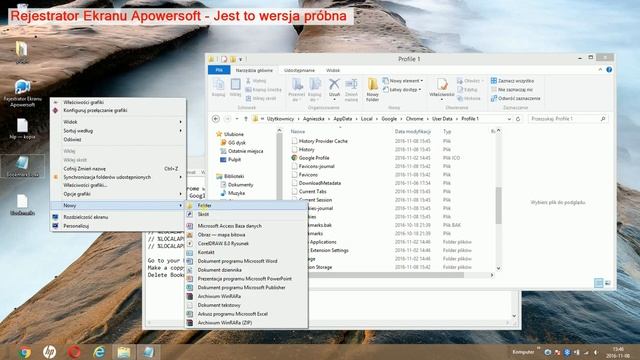Select the Google Profile file
The width and height of the screenshot is (640, 360).
coord(313,158)
